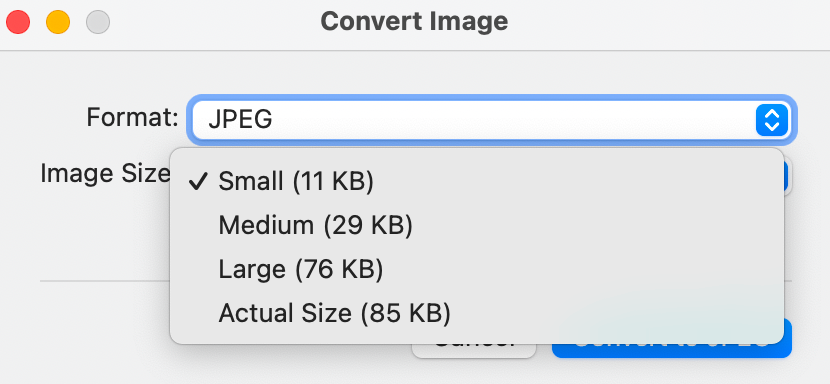Choose Medium (29 KB) image size
This screenshot has height=384, width=830.
476,226
